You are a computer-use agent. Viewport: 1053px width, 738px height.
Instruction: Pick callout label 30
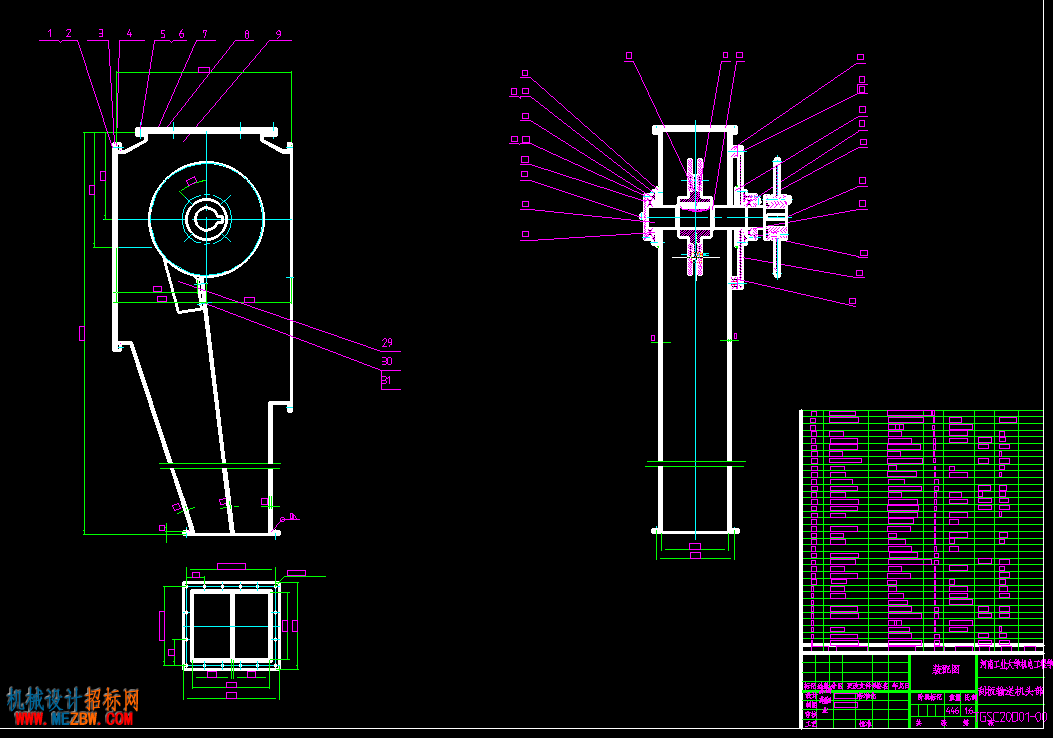click(x=387, y=361)
